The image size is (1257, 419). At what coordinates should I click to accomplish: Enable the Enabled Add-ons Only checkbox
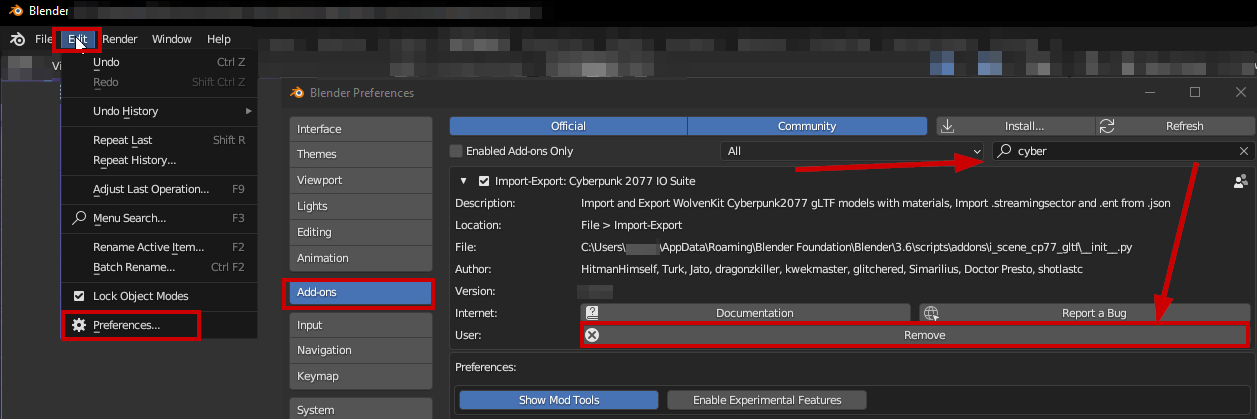tap(457, 151)
